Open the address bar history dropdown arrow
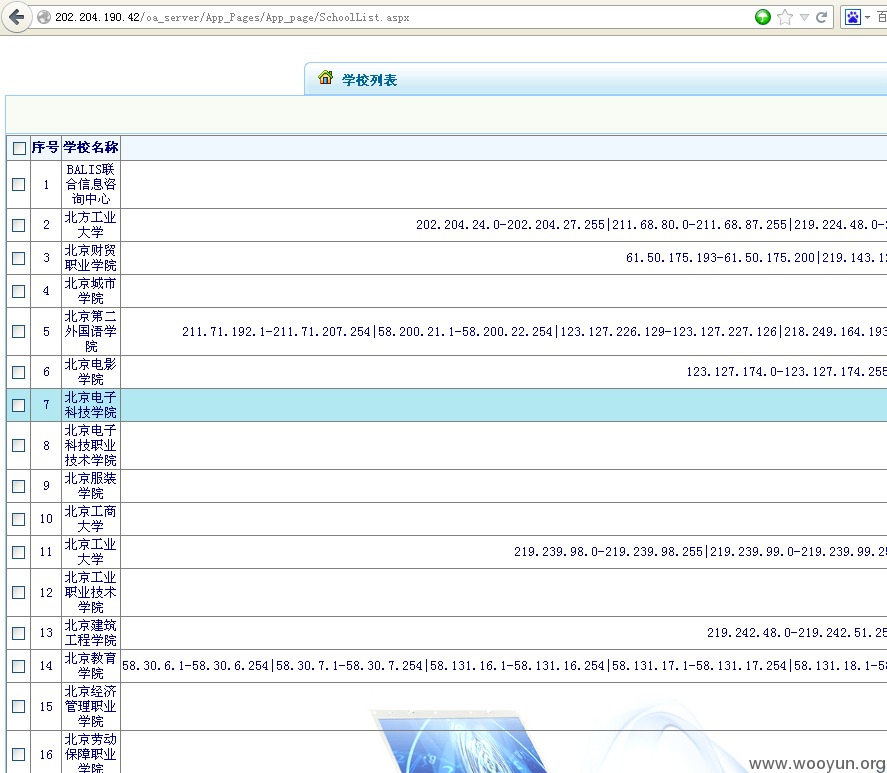This screenshot has height=773, width=887. pos(804,18)
